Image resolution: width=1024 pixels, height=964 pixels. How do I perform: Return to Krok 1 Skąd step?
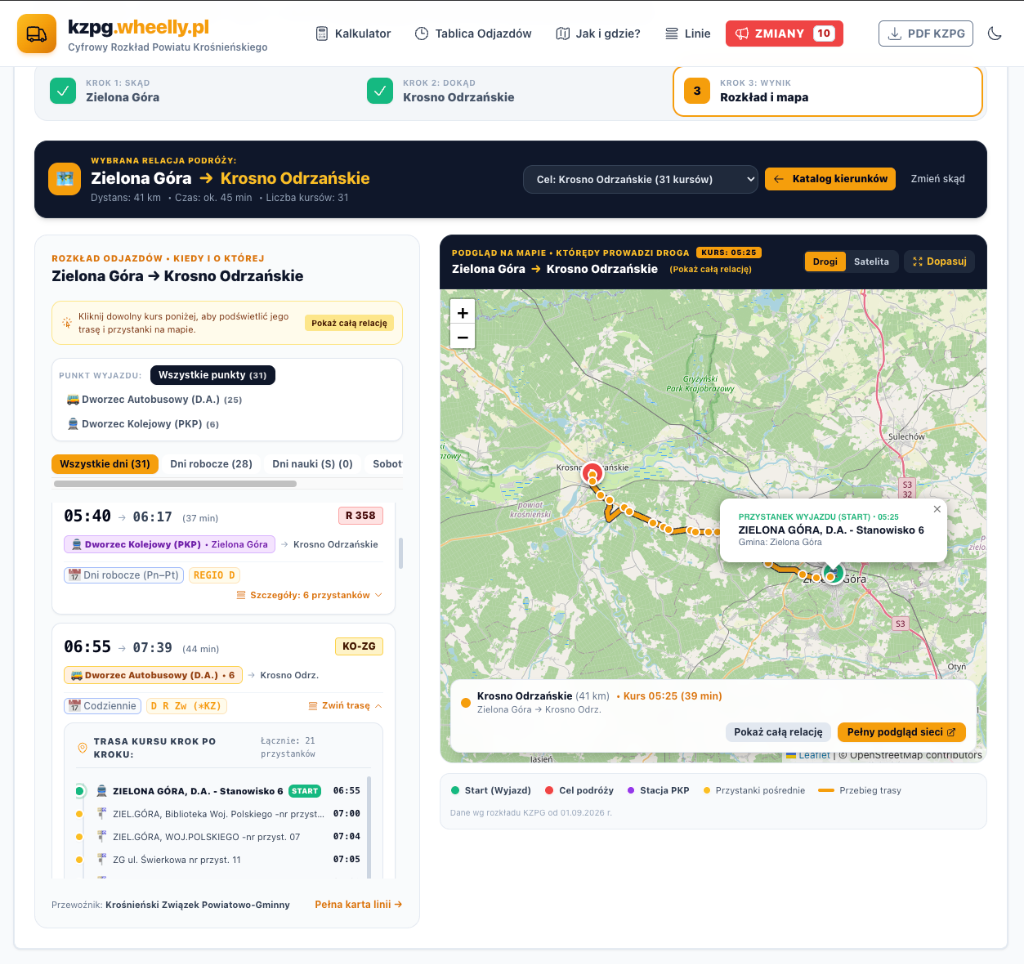(194, 91)
